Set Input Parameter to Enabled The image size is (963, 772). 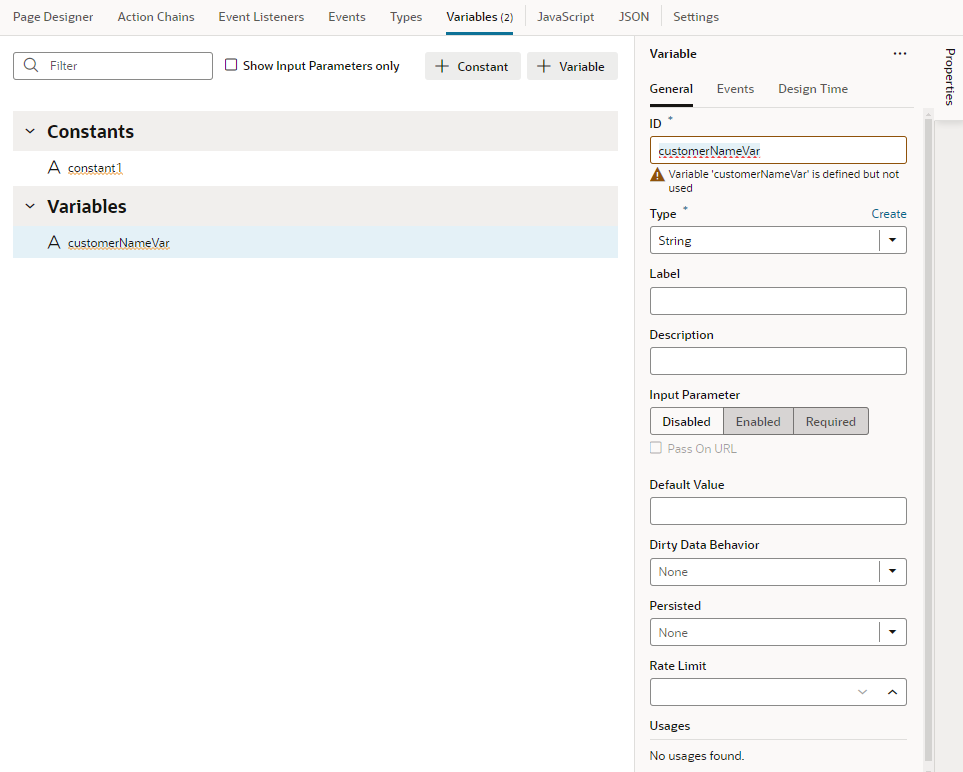[x=758, y=421]
